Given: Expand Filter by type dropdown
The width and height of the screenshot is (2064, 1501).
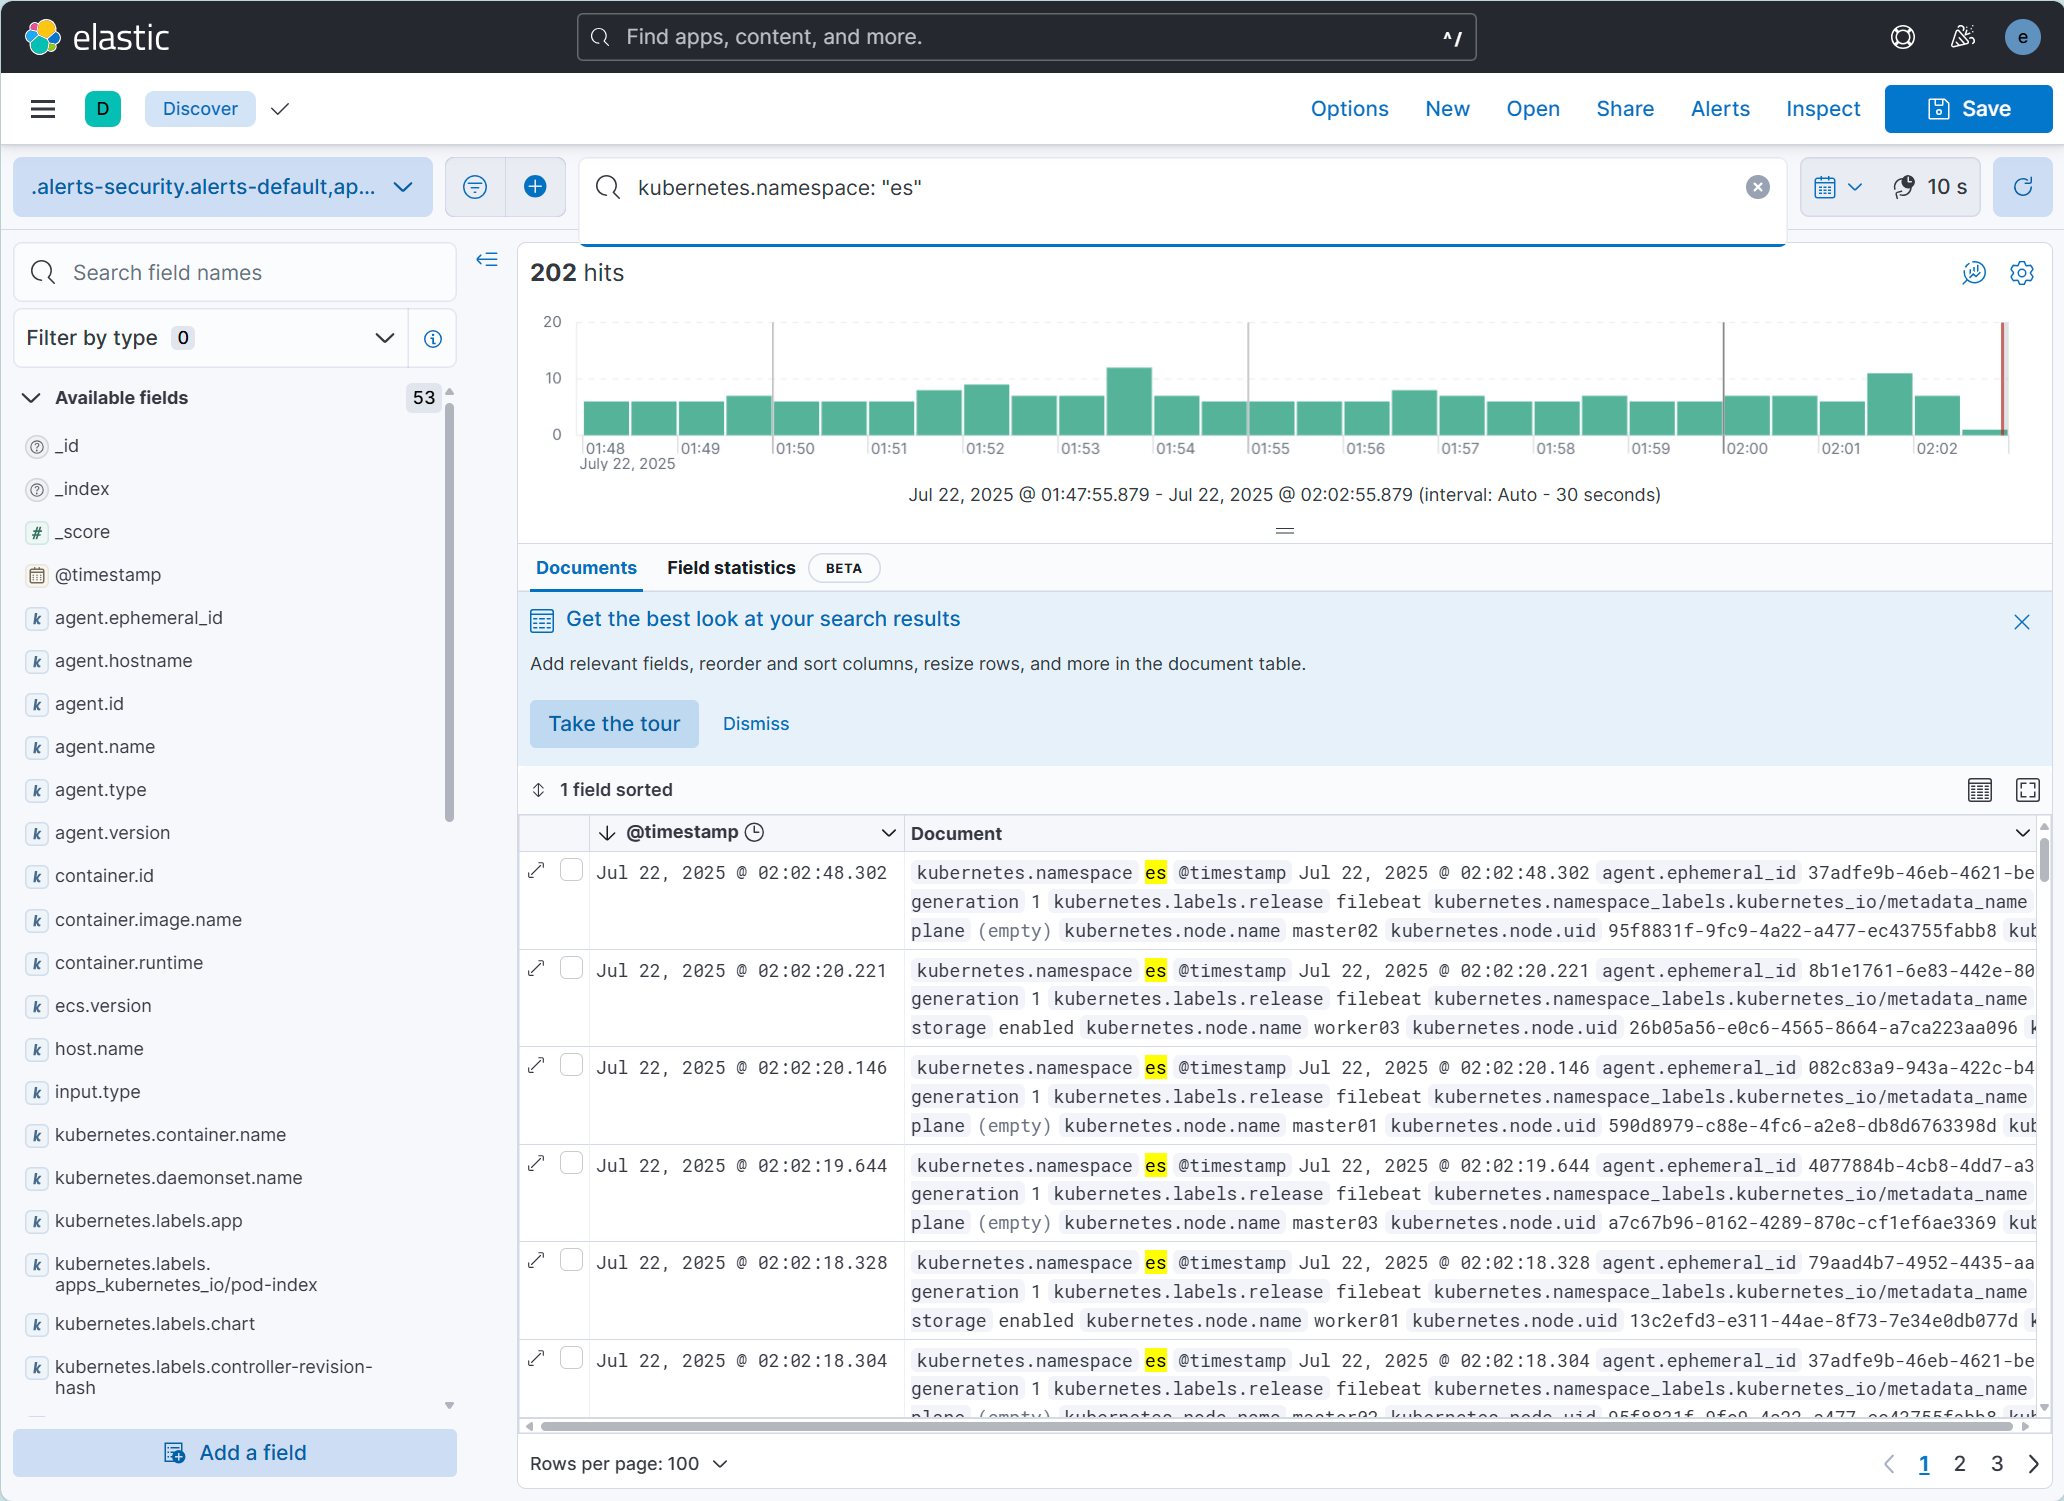Looking at the screenshot, I should tap(210, 338).
